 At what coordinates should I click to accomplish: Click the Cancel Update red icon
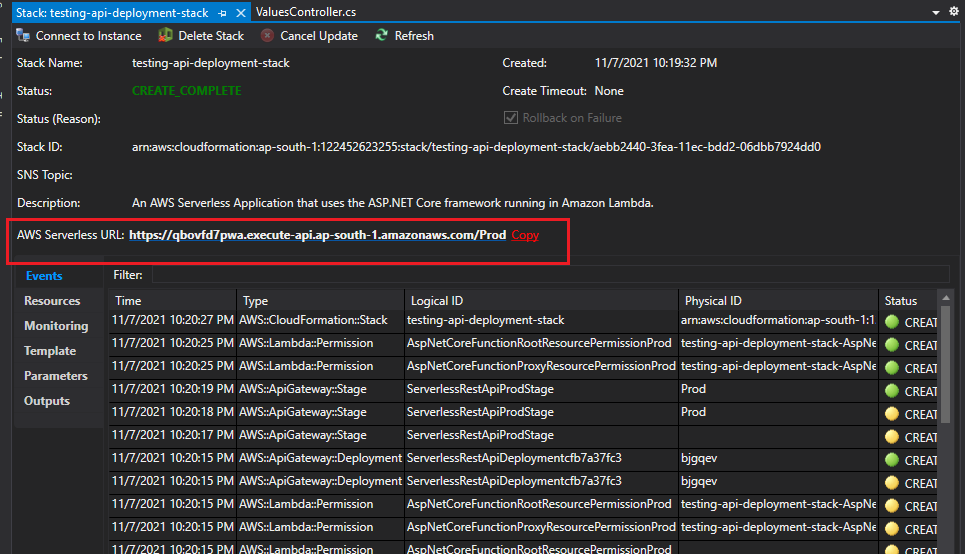point(267,36)
